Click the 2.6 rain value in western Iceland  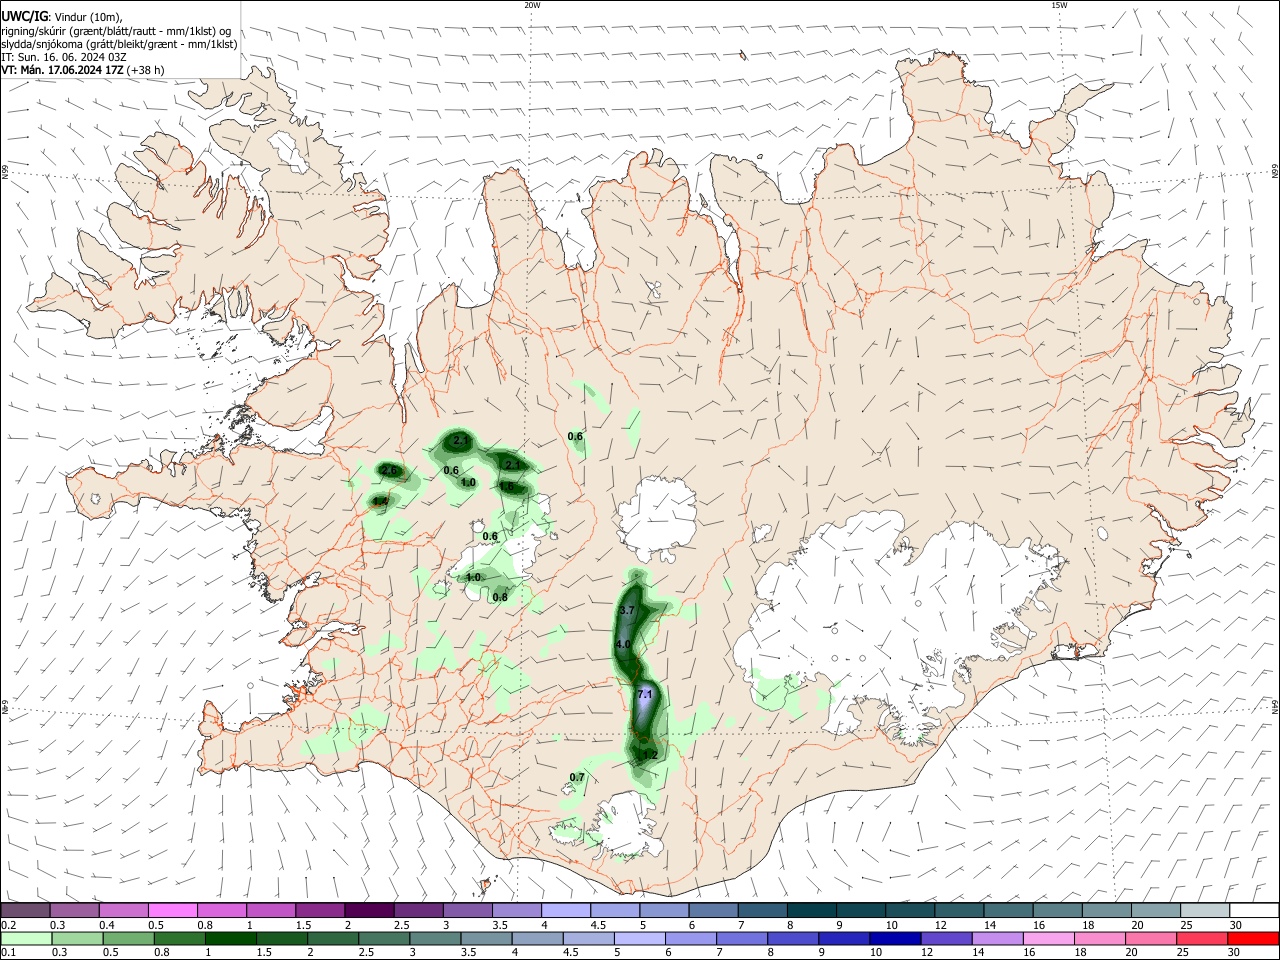(x=389, y=470)
